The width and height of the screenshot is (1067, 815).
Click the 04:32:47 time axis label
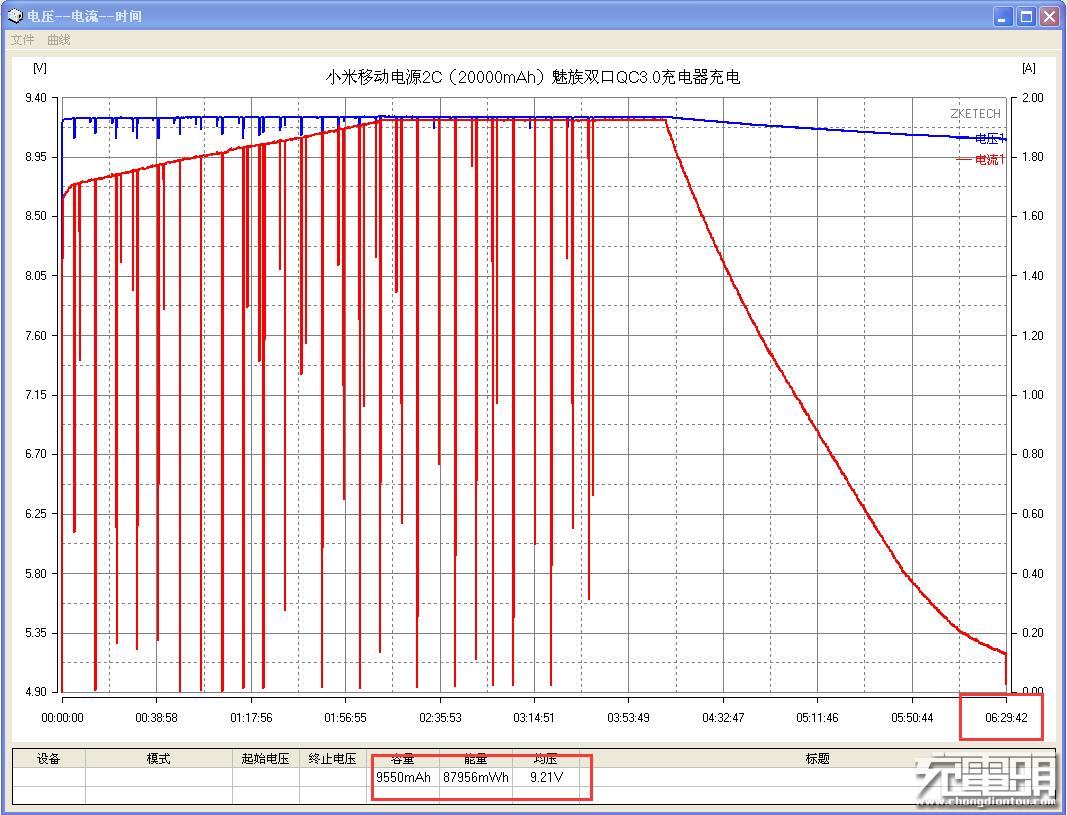[723, 718]
